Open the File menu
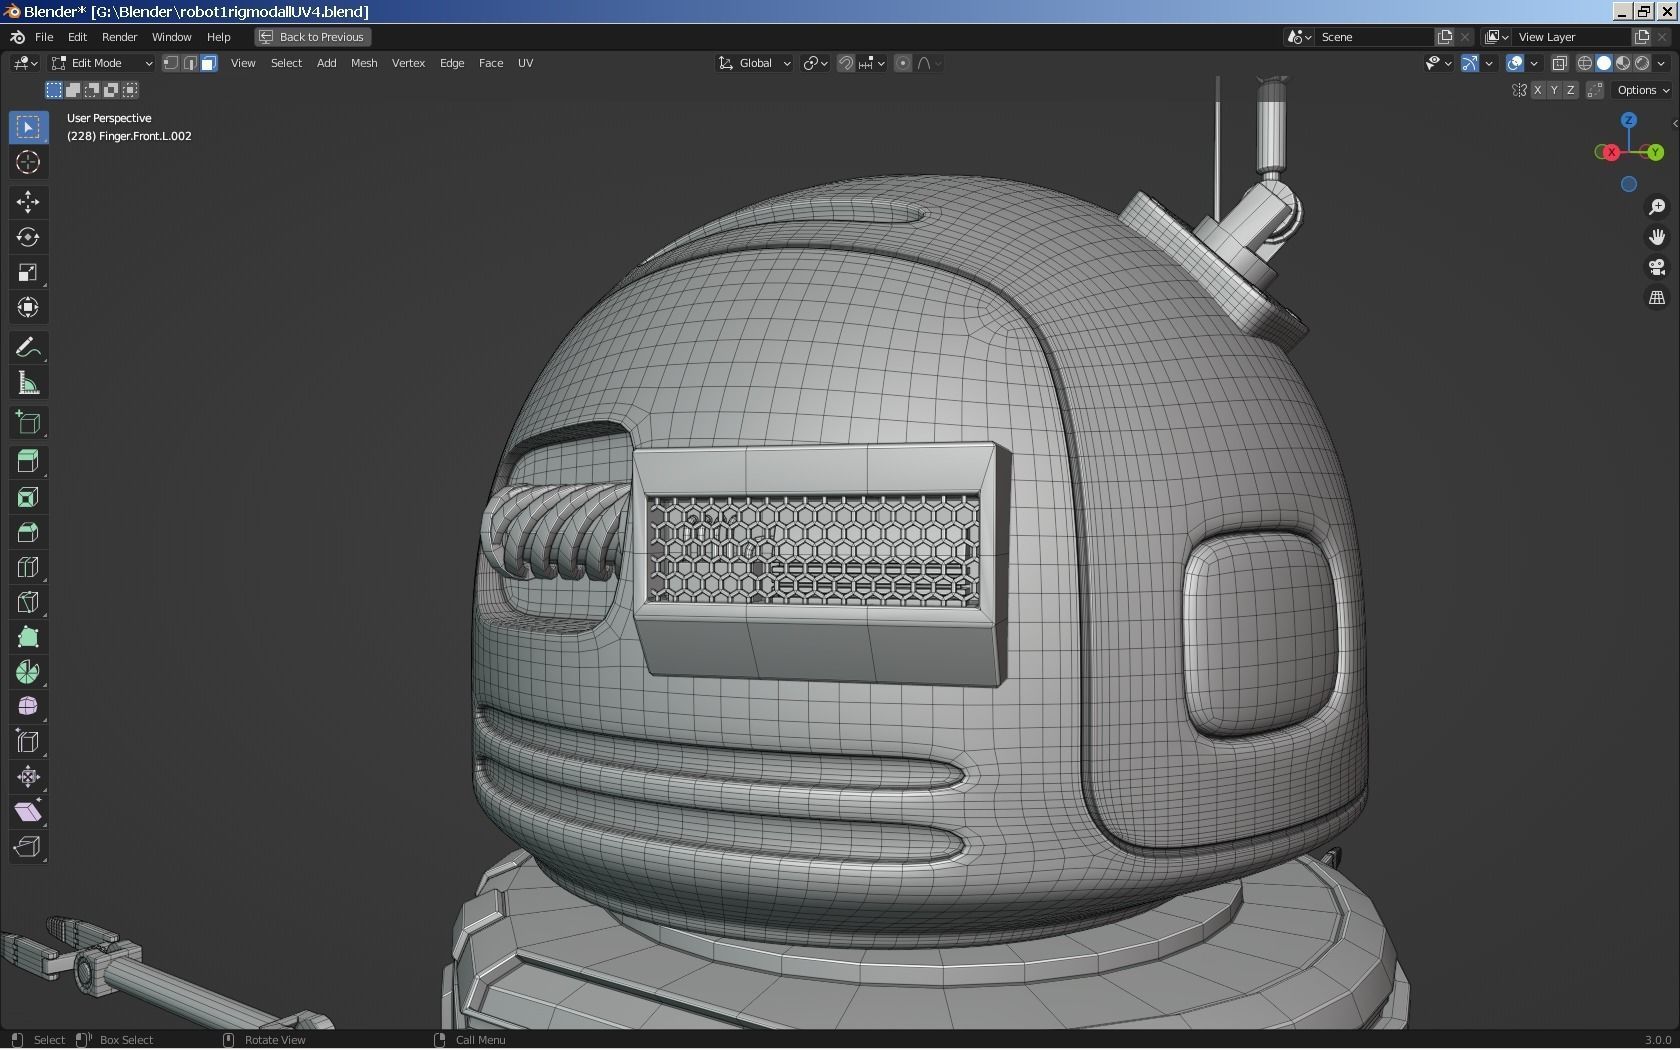1680x1050 pixels. pos(44,37)
